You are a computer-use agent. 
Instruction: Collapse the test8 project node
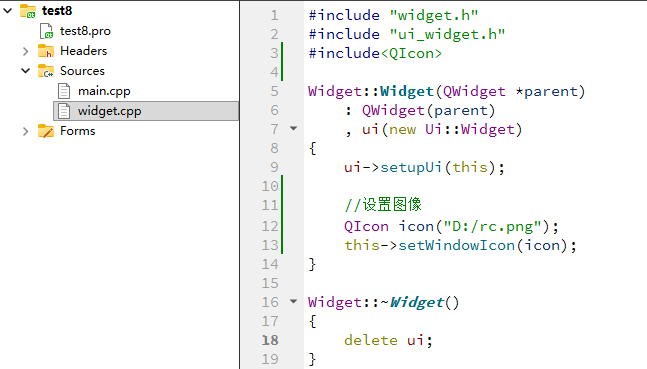click(x=8, y=11)
